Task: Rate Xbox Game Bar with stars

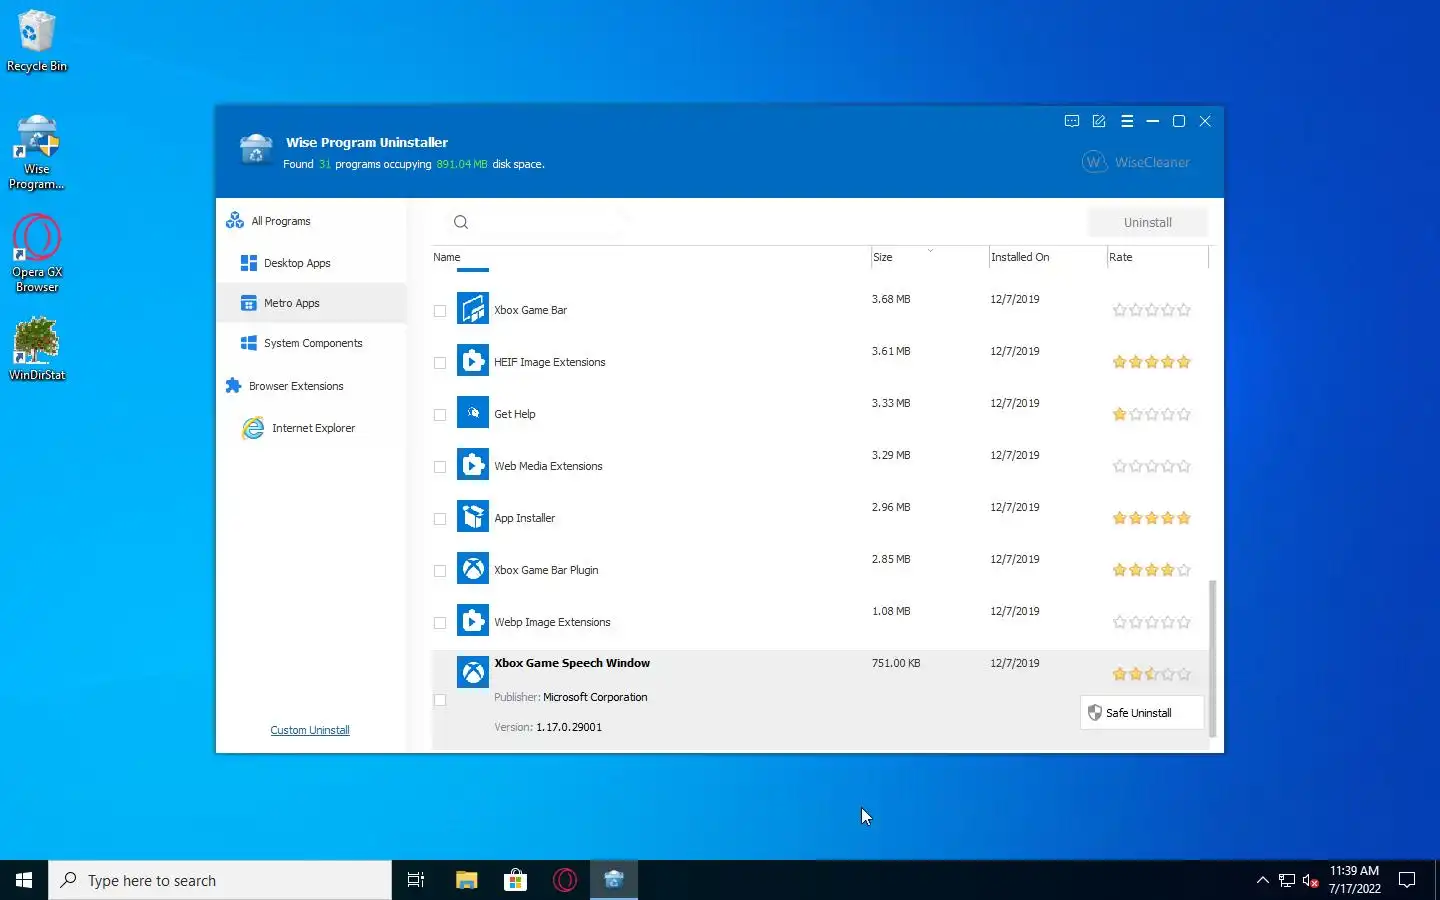Action: coord(1152,310)
